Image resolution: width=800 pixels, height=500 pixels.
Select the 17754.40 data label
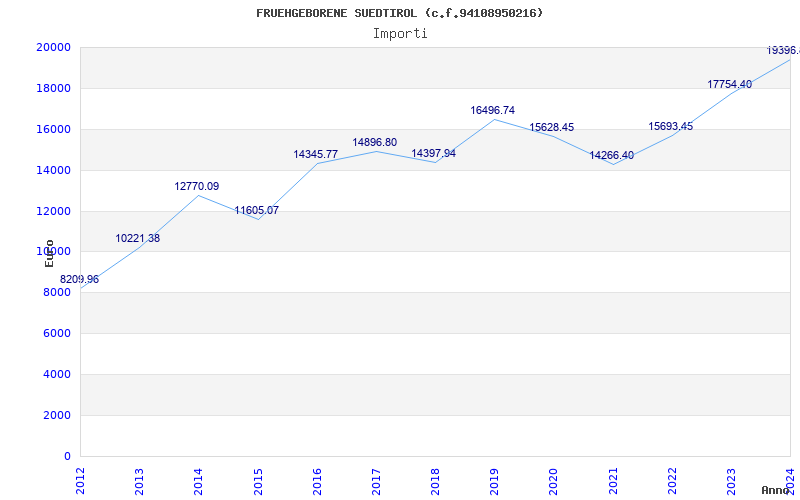pyautogui.click(x=730, y=84)
